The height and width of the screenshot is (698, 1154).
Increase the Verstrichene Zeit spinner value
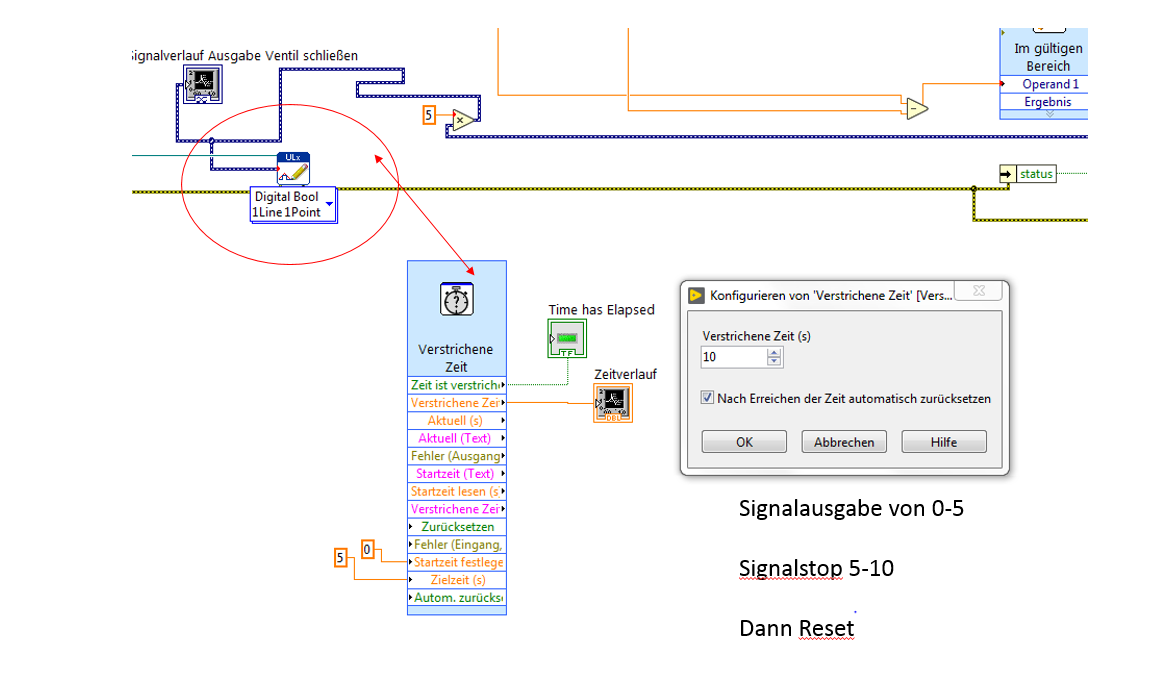(x=774, y=353)
